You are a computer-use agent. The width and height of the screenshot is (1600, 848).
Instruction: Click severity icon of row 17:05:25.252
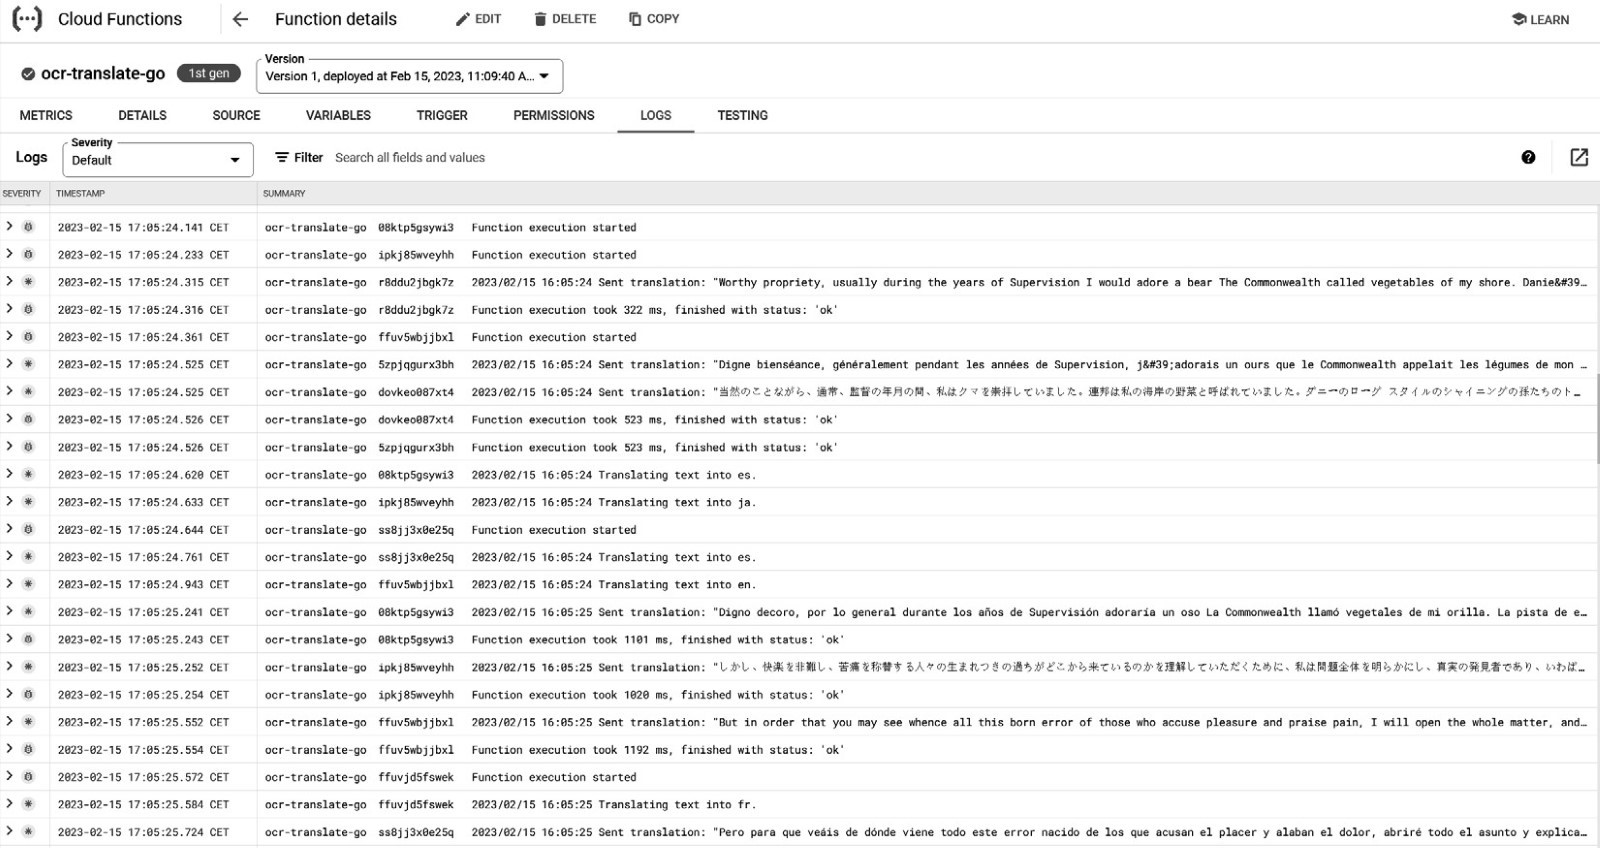coord(28,667)
